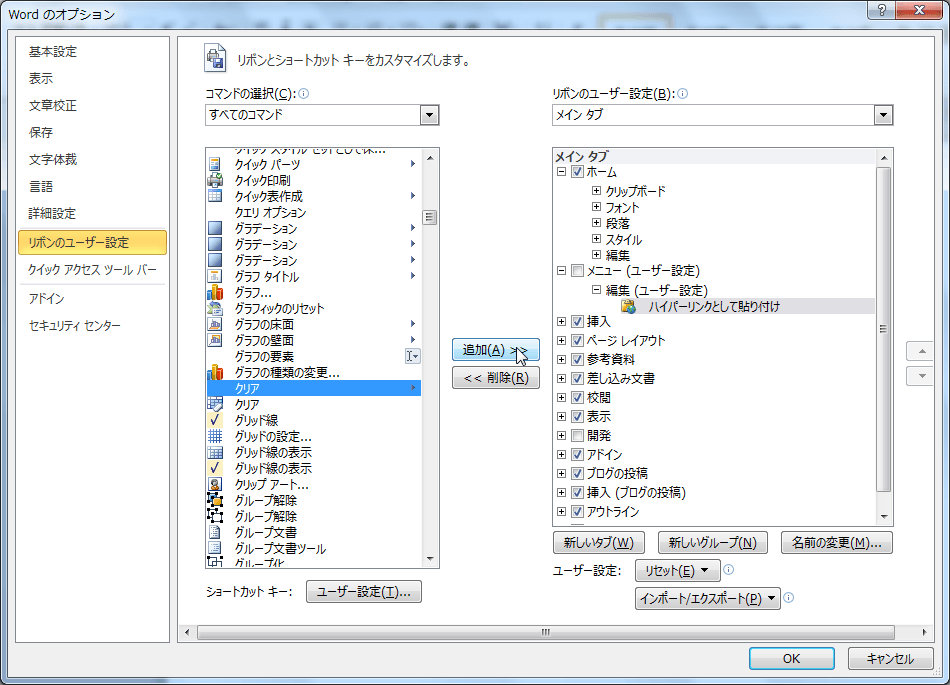Open the コマンドの選択 dropdown
The height and width of the screenshot is (685, 950).
point(430,114)
